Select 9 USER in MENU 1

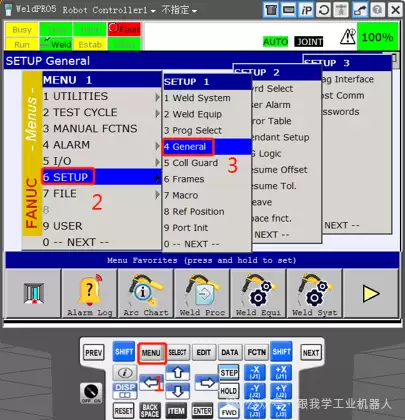[102, 226]
